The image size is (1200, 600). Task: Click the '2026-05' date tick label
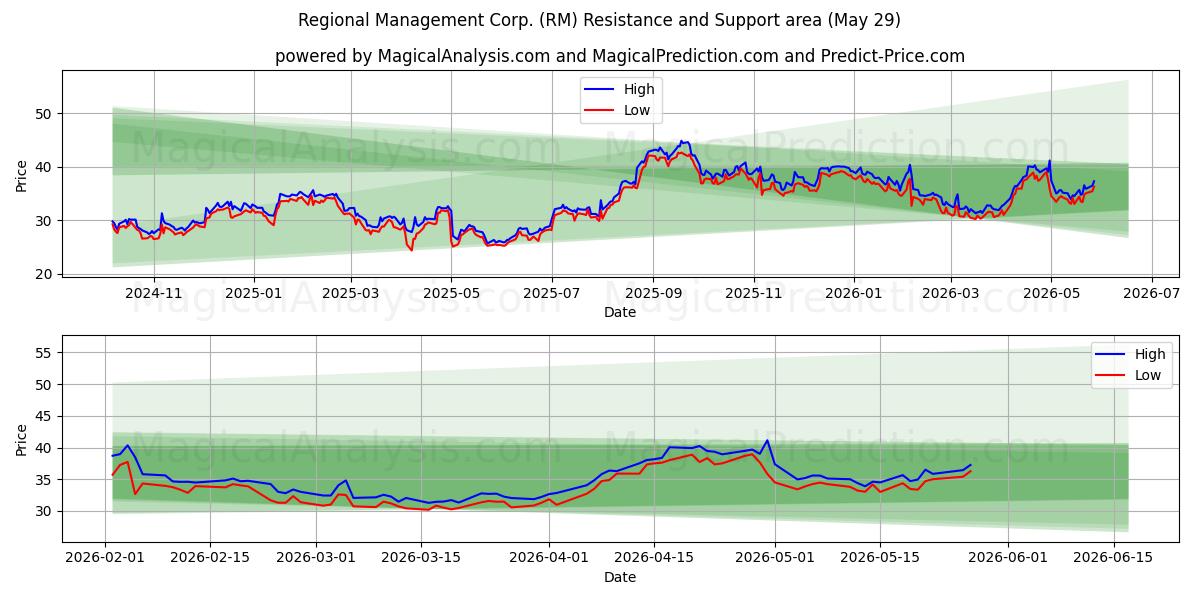tap(1051, 294)
